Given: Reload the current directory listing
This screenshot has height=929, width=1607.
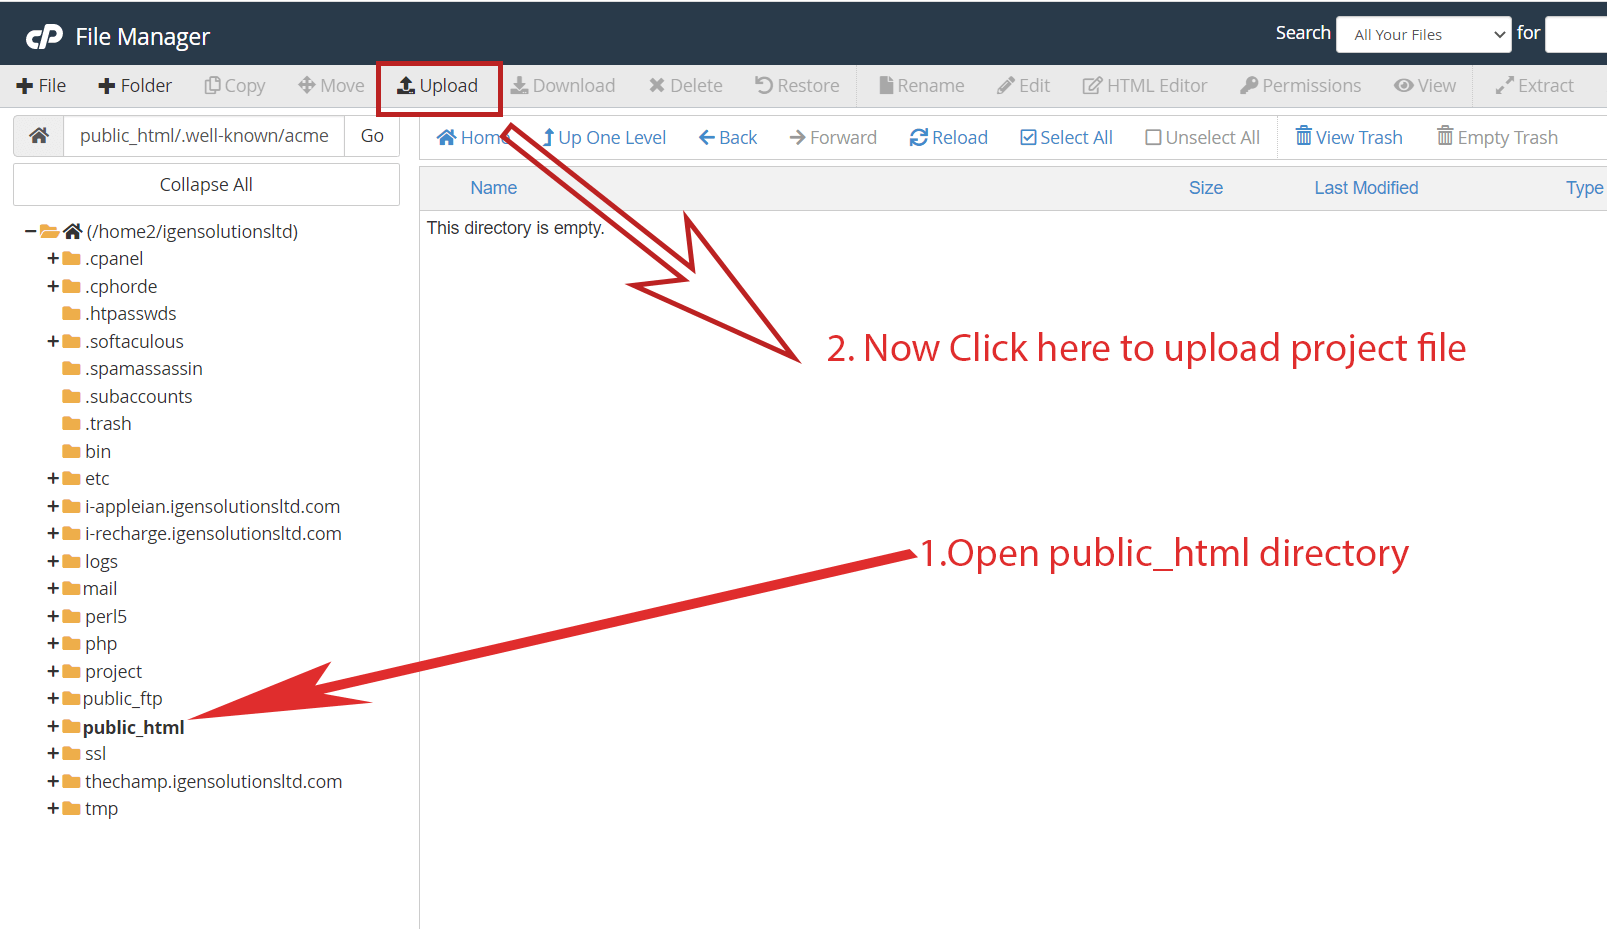Looking at the screenshot, I should 948,138.
